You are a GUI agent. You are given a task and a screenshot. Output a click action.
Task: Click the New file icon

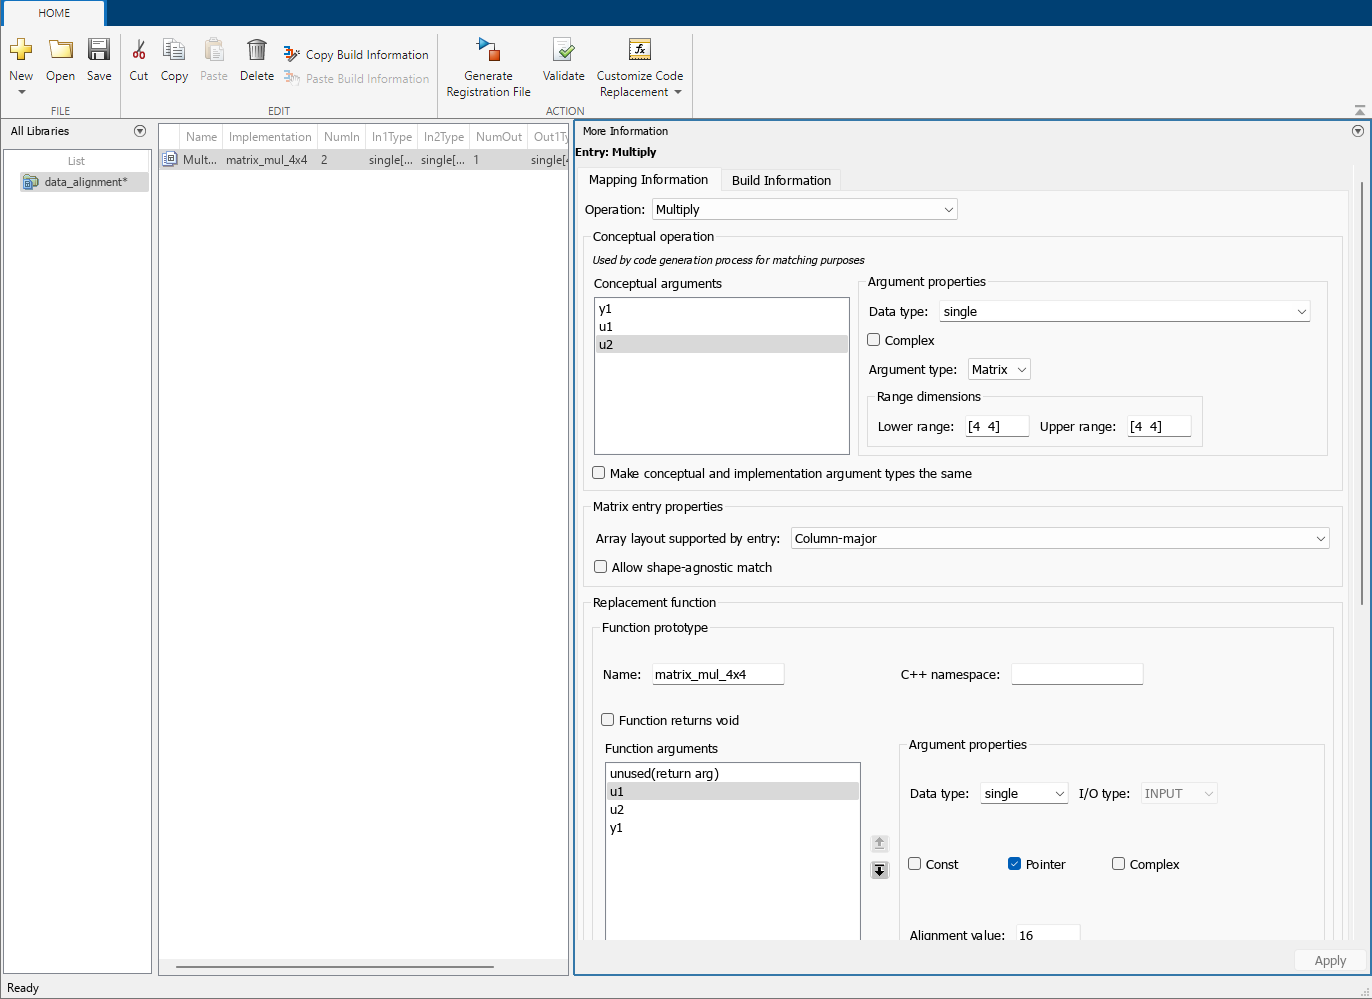click(21, 50)
